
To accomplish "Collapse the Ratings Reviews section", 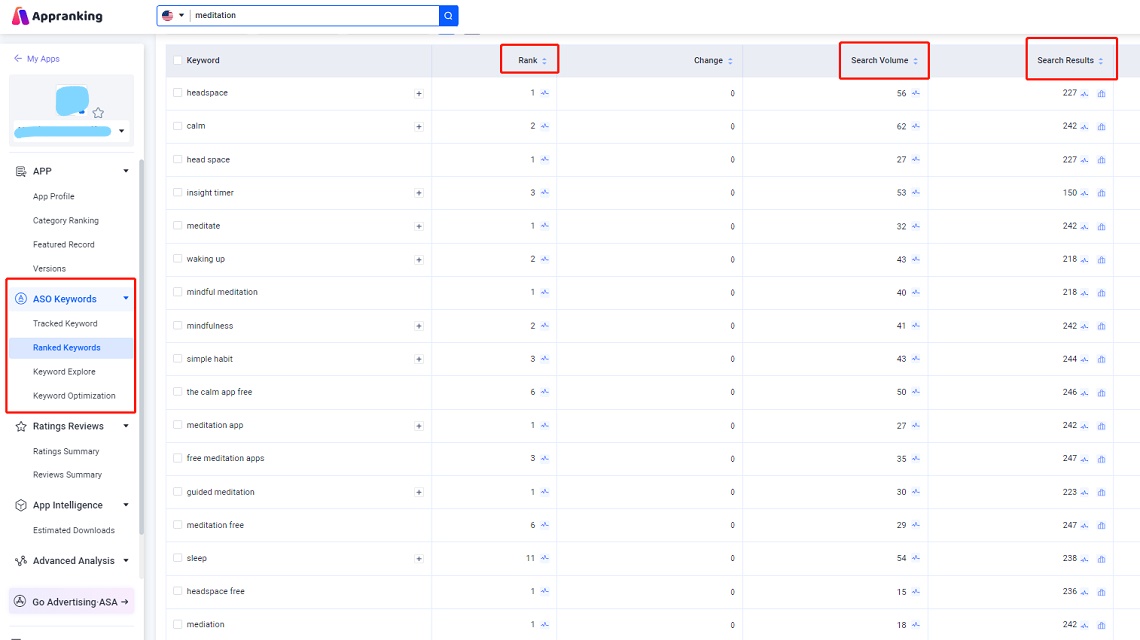I will (126, 426).
